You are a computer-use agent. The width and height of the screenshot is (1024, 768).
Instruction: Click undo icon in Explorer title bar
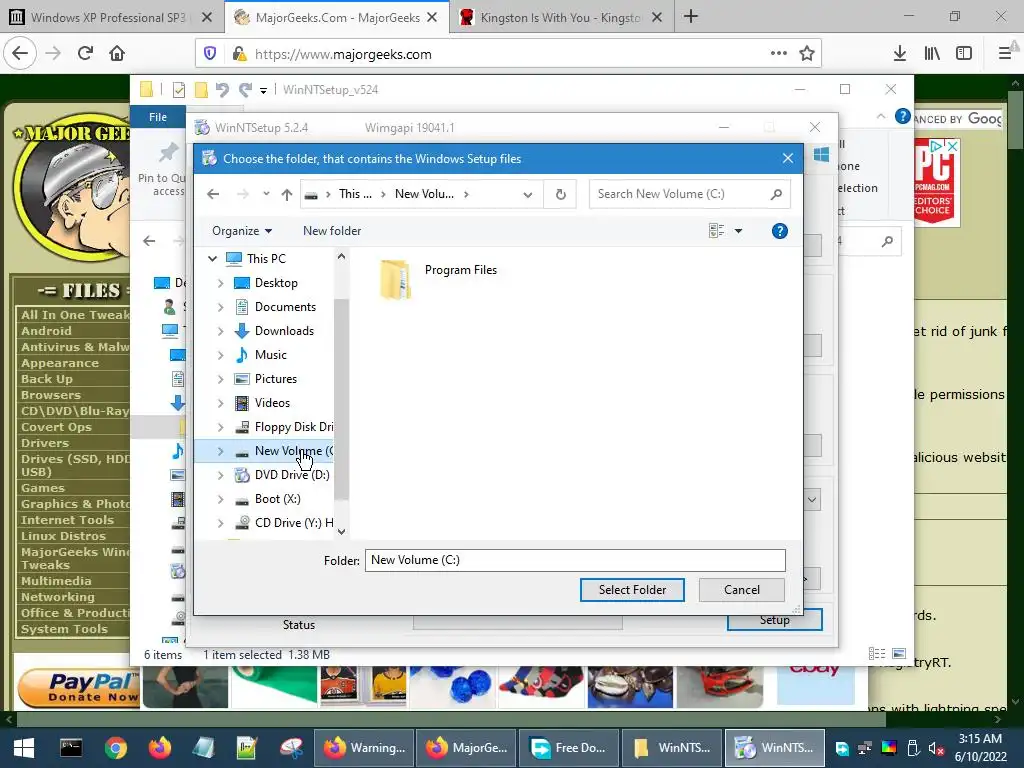pyautogui.click(x=222, y=89)
